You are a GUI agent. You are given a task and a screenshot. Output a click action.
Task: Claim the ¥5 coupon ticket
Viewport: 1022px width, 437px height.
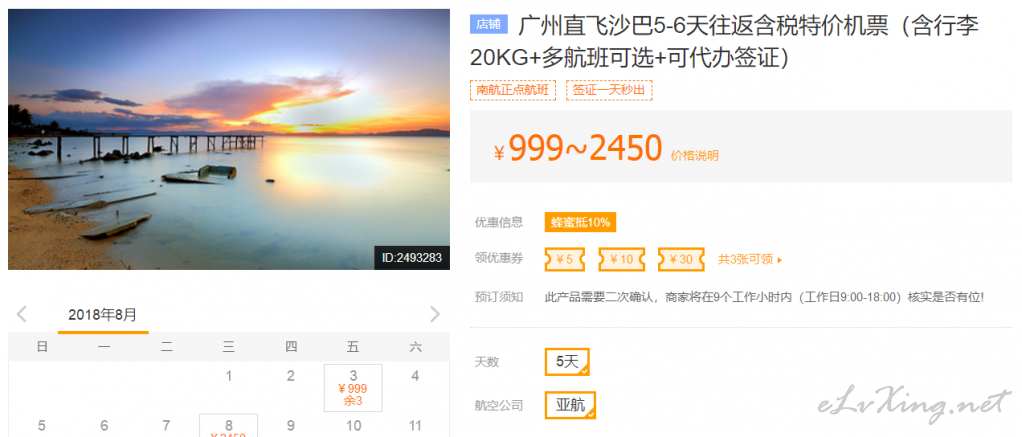(564, 260)
